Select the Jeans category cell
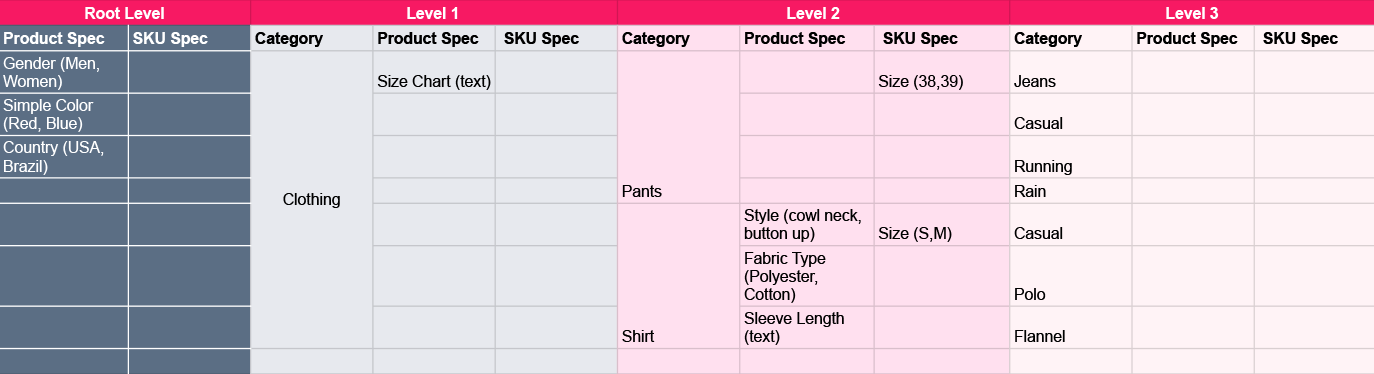The image size is (1374, 374). coord(1070,72)
